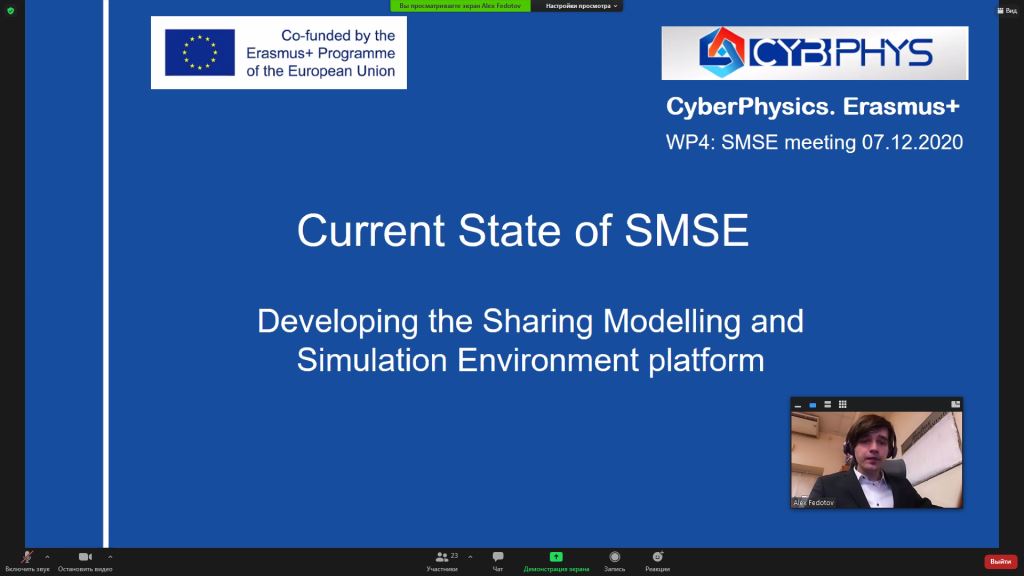Expand arrow next to participants count
The image size is (1024, 576).
pos(470,557)
